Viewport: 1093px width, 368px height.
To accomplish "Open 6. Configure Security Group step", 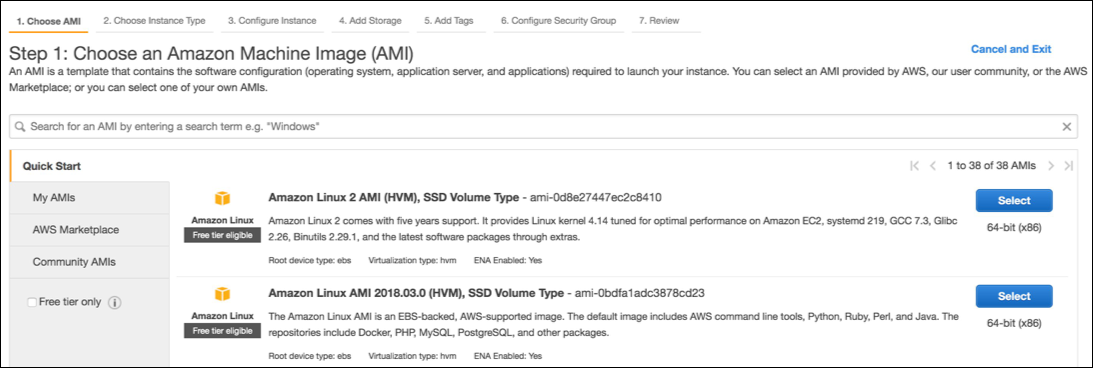I will [x=558, y=21].
